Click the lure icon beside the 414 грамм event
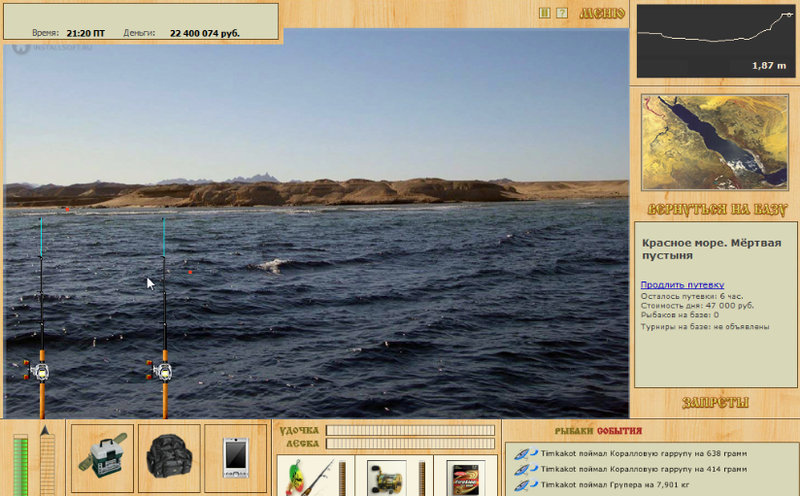Viewport: 800px width, 496px height. (x=526, y=469)
